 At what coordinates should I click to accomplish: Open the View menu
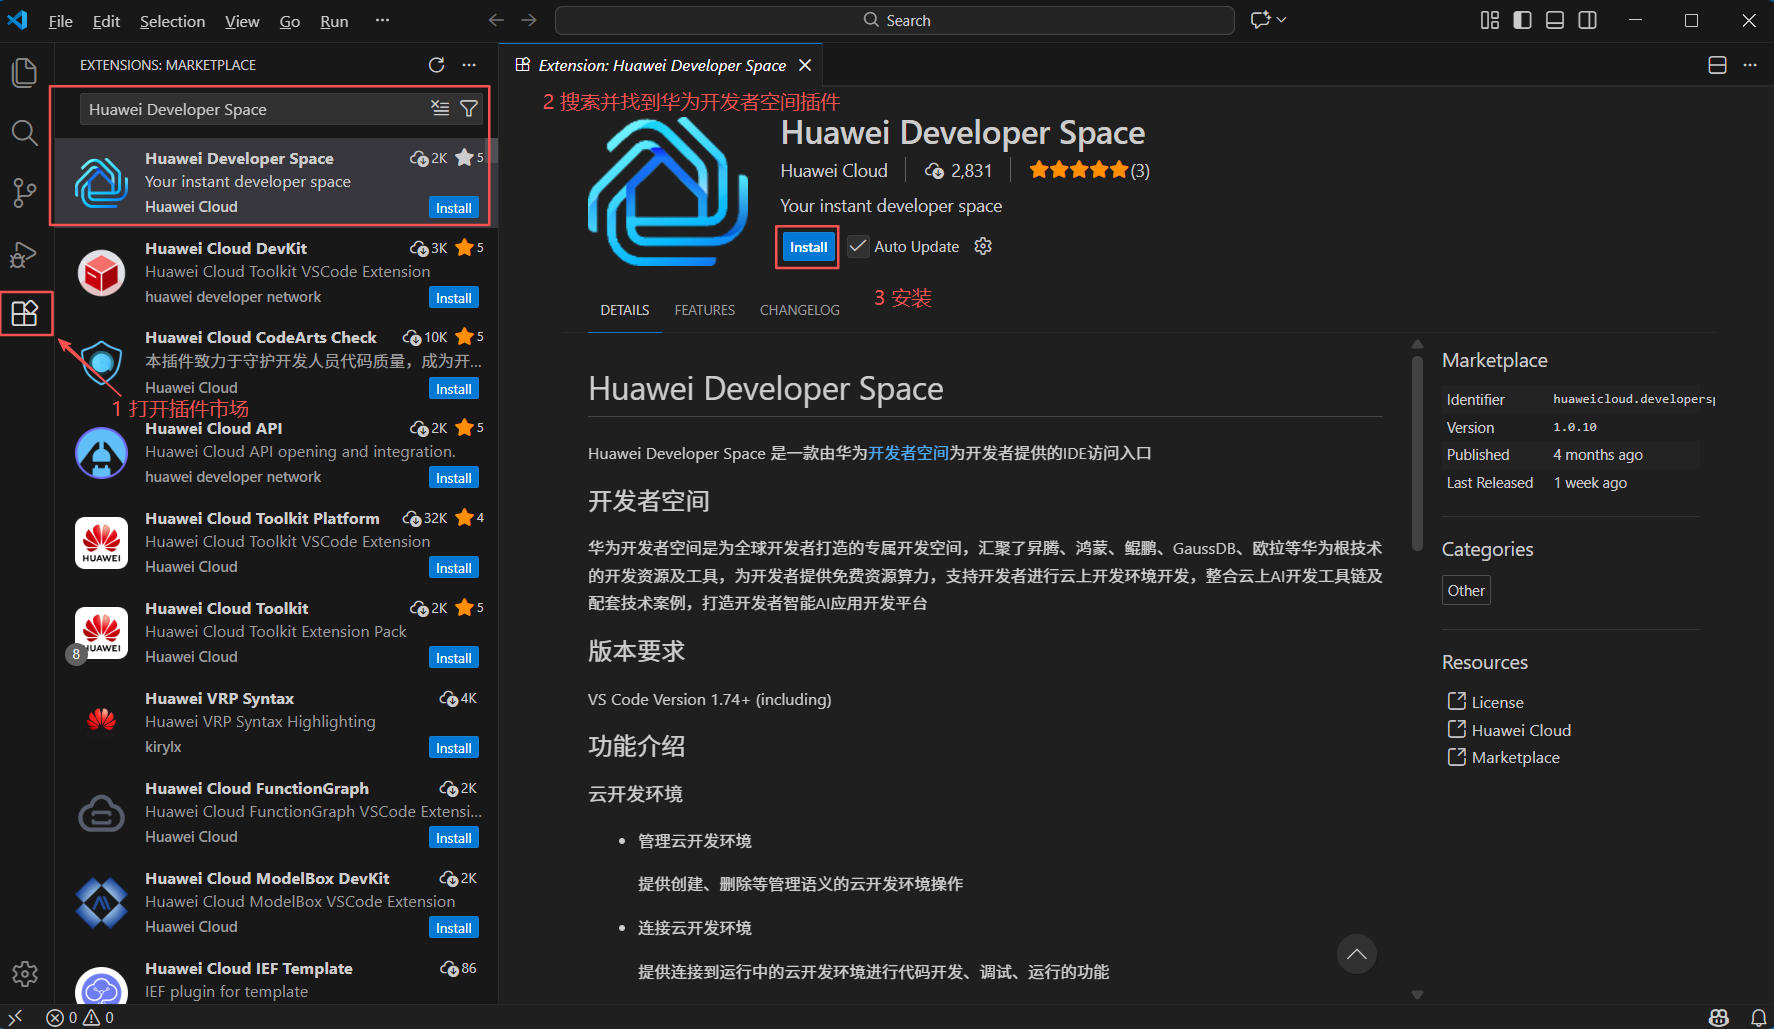(x=242, y=21)
